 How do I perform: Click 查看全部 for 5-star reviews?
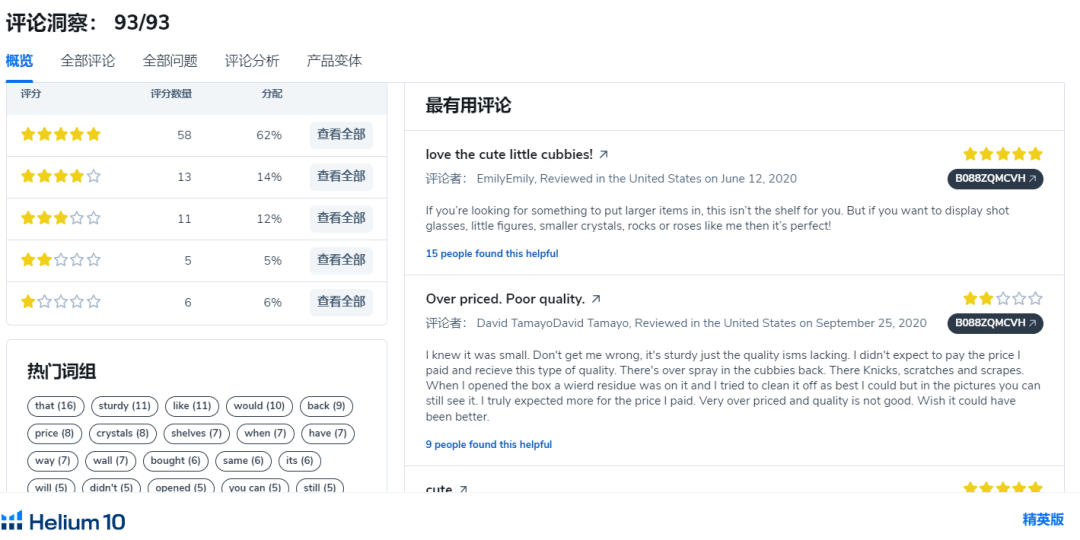tap(341, 135)
